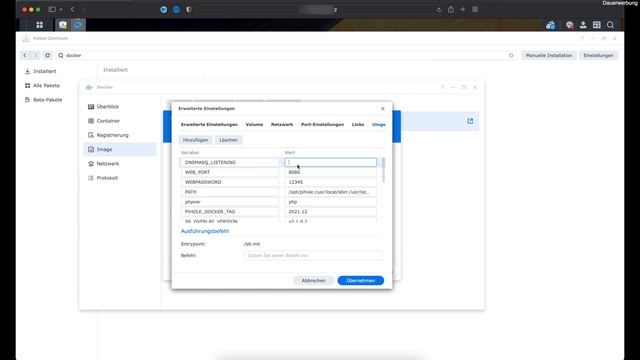Select the WEB_PORT variable cell
The height and width of the screenshot is (360, 640).
[230, 172]
